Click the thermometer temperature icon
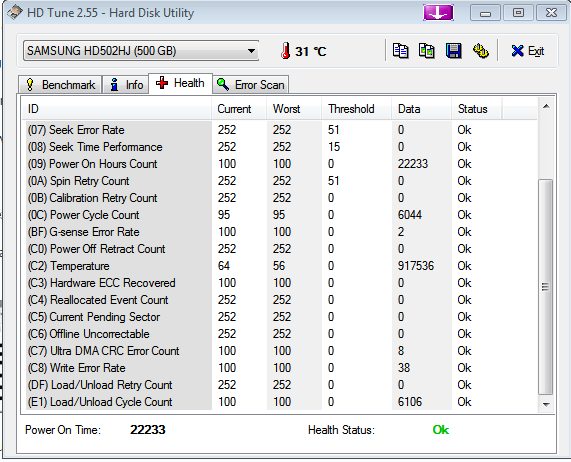 pyautogui.click(x=286, y=51)
